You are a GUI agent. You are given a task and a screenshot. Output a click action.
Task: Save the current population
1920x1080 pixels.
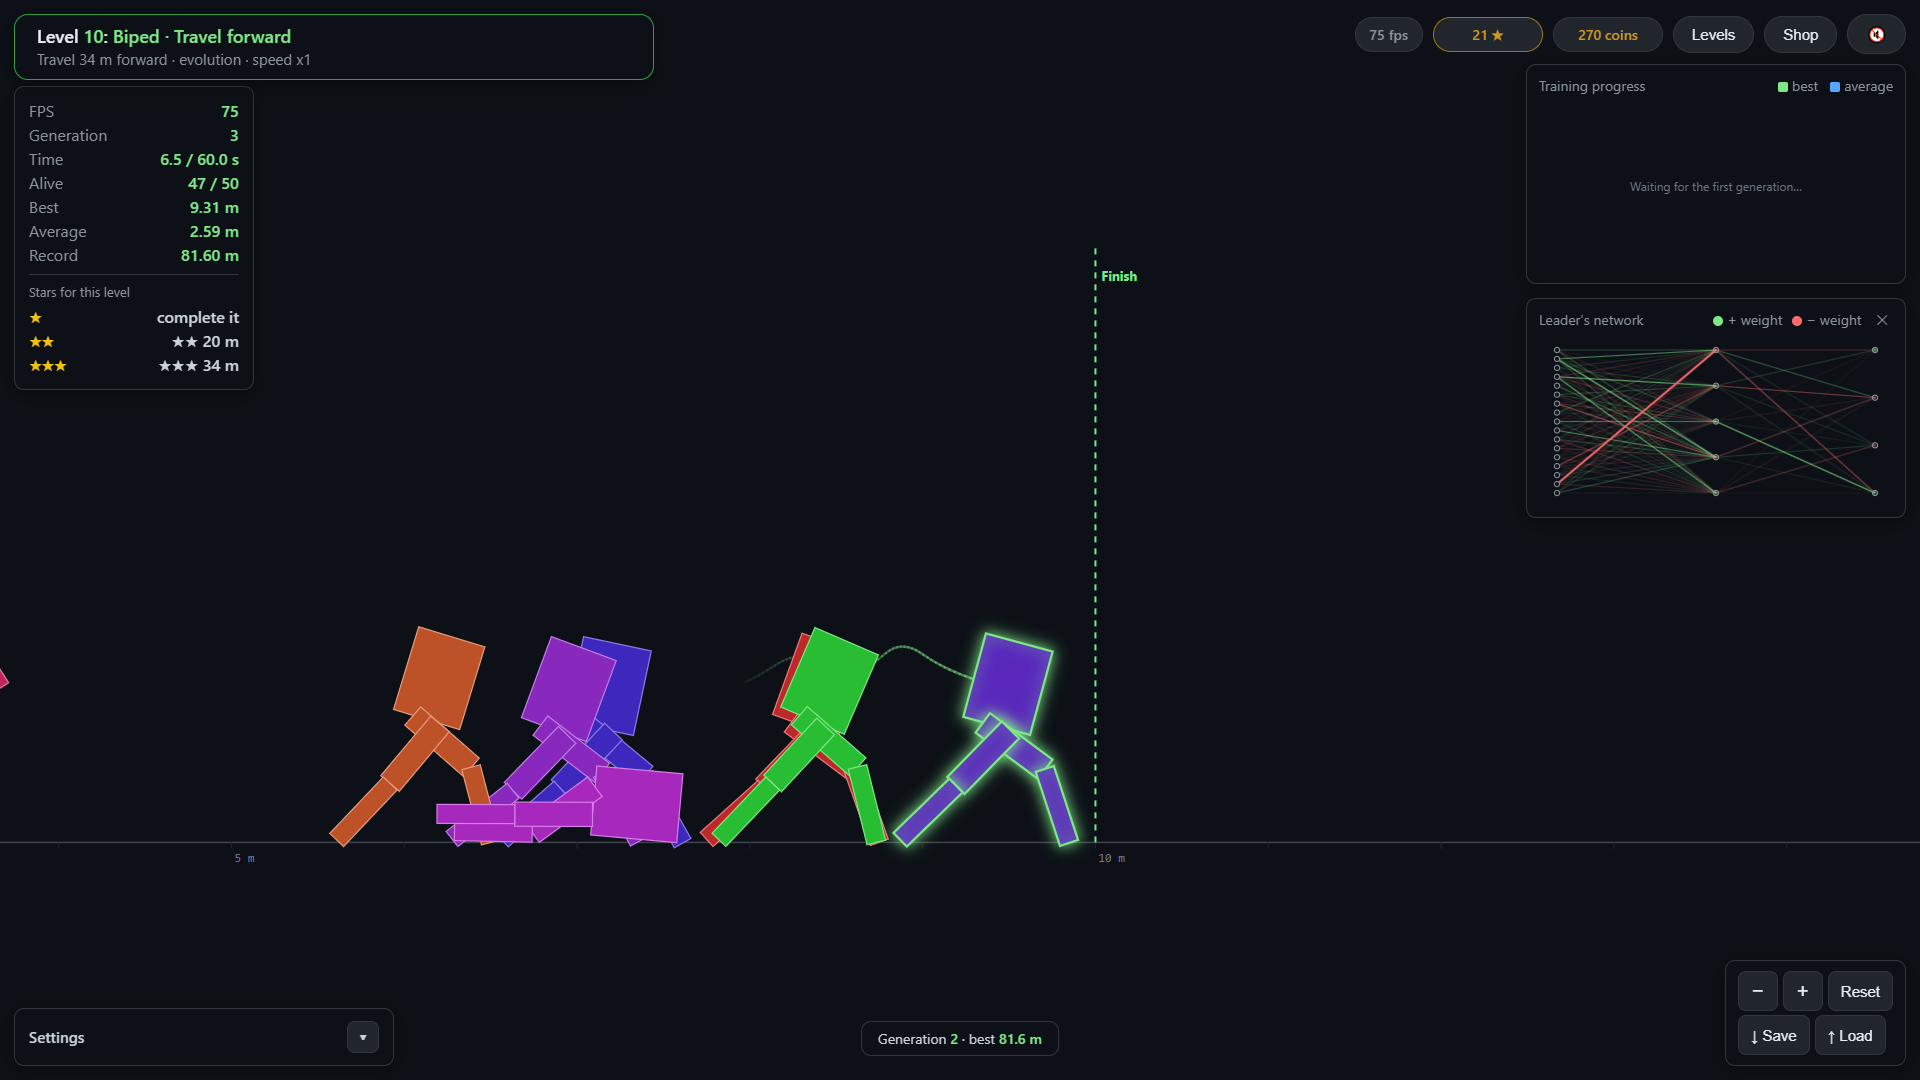tap(1774, 1035)
